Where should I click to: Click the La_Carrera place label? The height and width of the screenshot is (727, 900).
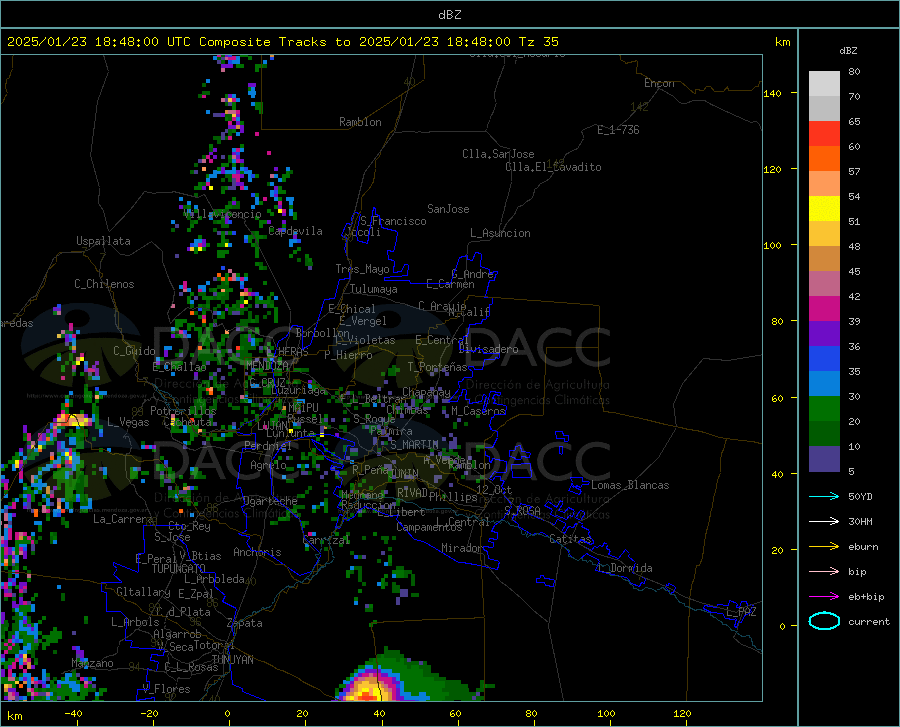pyautogui.click(x=123, y=519)
